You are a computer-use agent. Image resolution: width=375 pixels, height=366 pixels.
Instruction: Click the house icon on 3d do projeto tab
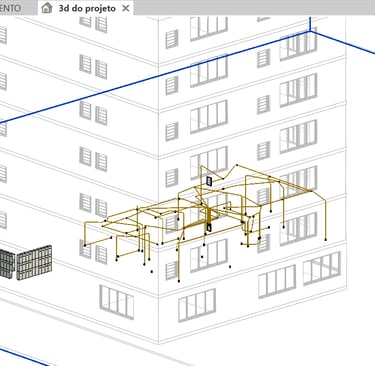coord(47,8)
